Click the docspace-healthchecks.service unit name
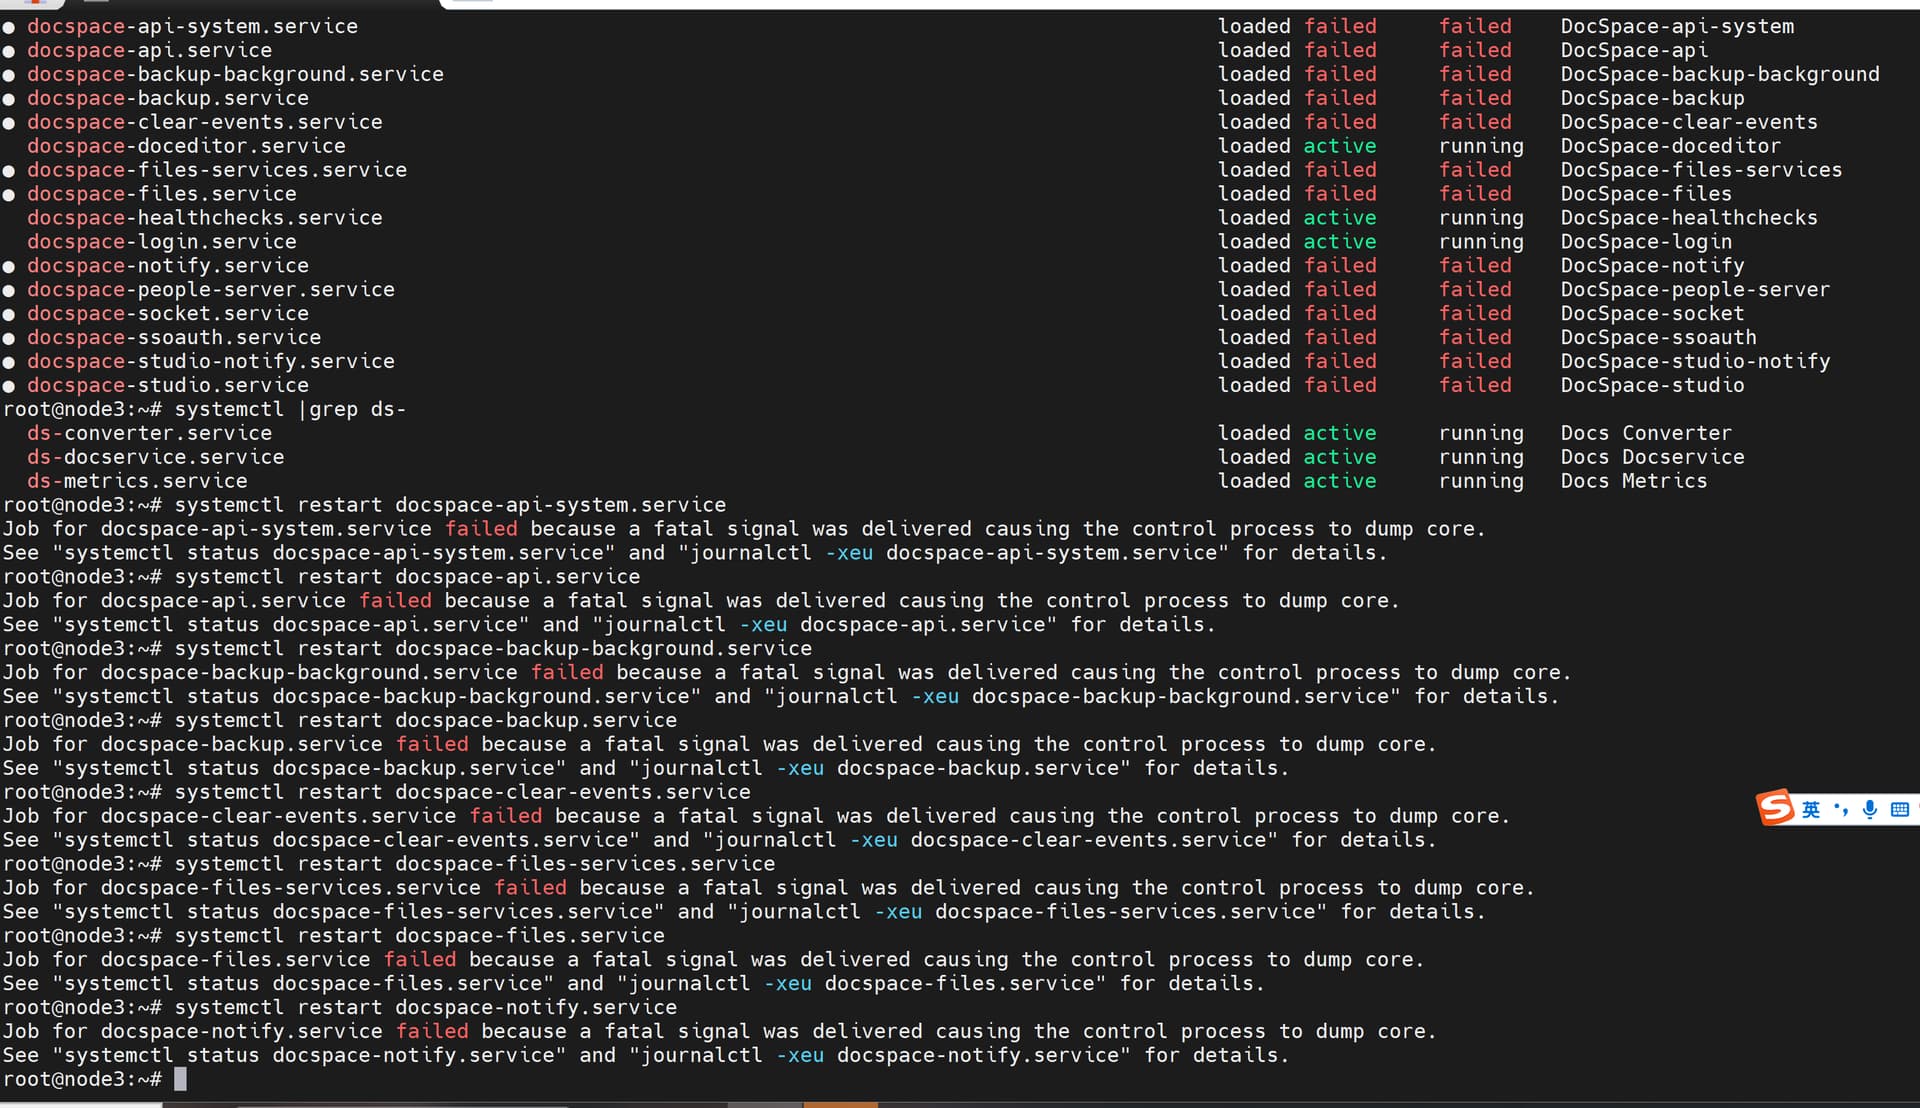The width and height of the screenshot is (1920, 1108). pos(205,218)
